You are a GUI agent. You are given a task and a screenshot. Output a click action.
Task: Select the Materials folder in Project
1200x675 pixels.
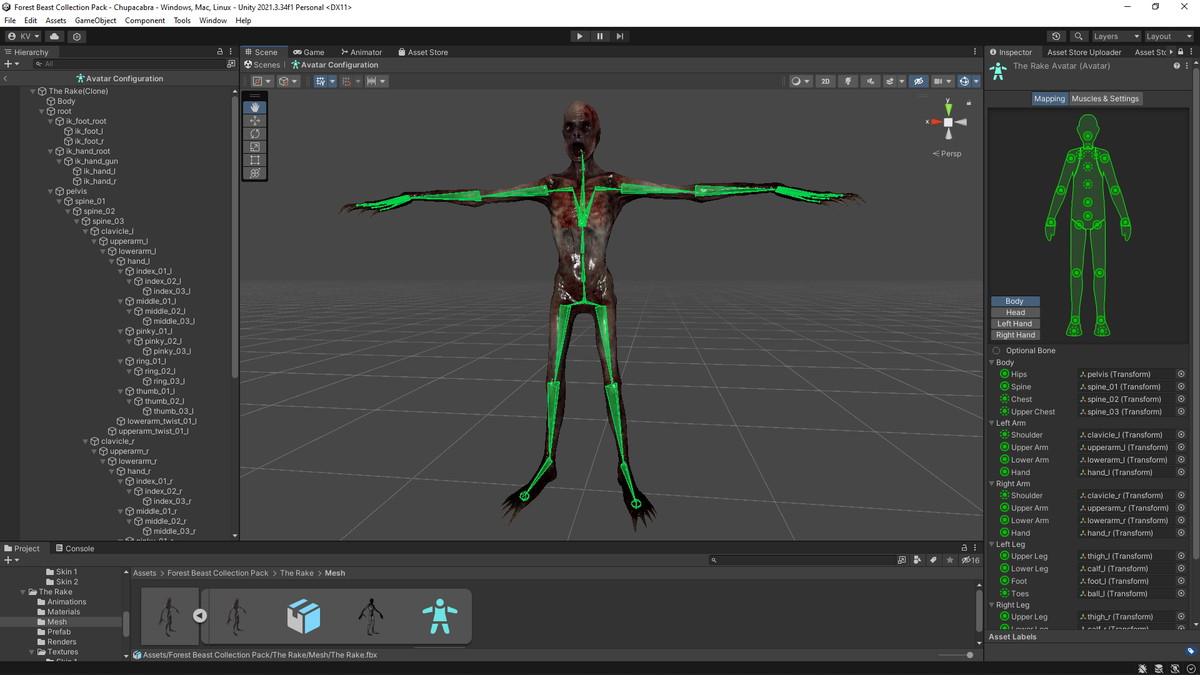tap(64, 612)
